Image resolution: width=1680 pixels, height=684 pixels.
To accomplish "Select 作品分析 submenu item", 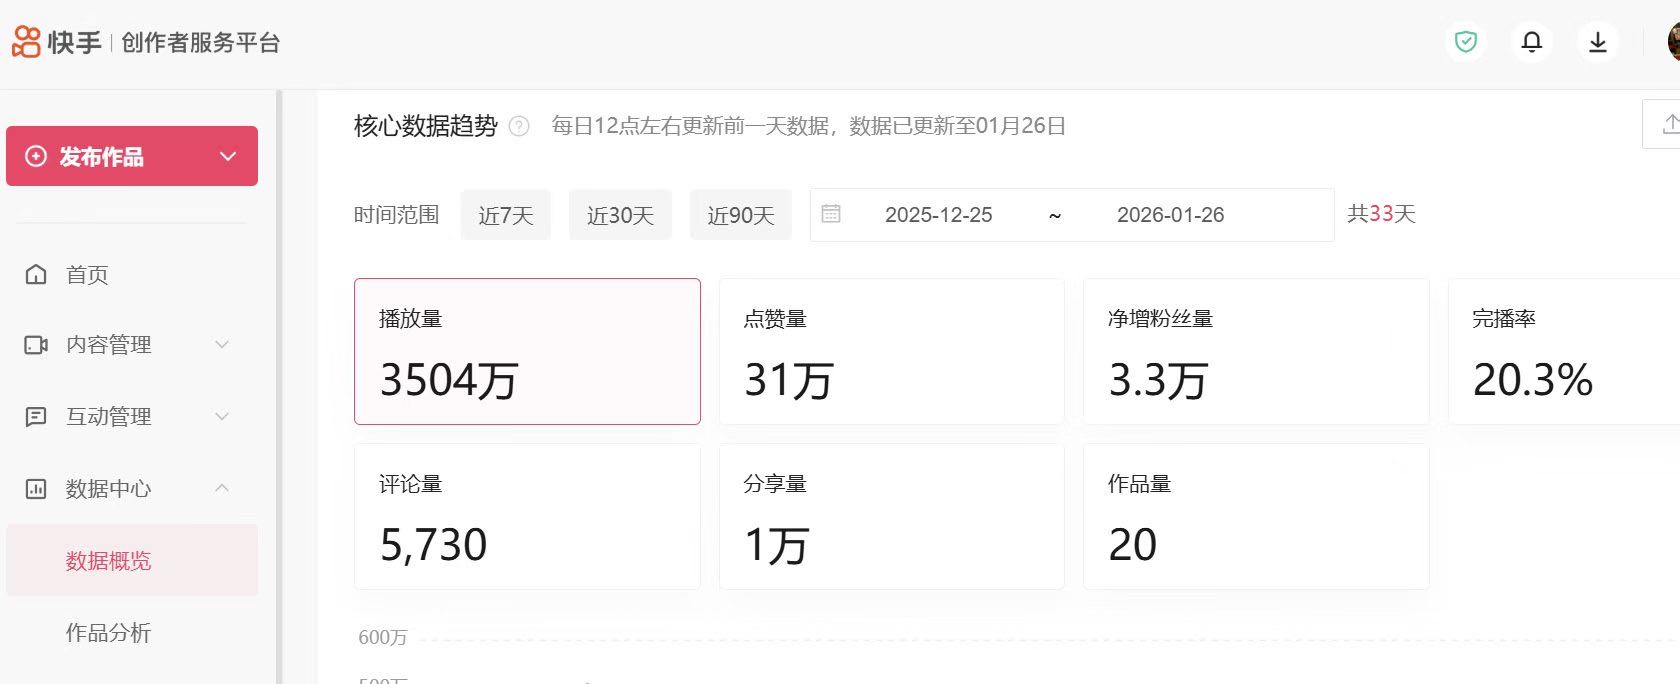I will 132,632.
